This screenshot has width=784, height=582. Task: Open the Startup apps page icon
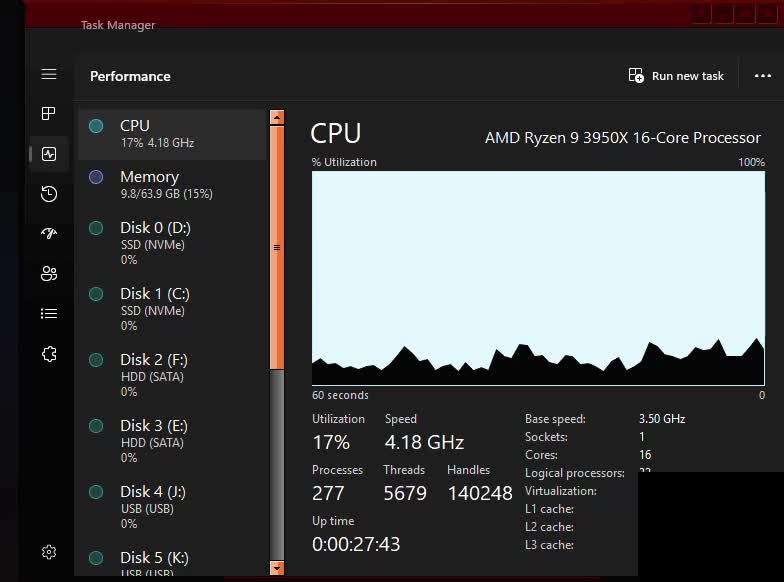49,234
